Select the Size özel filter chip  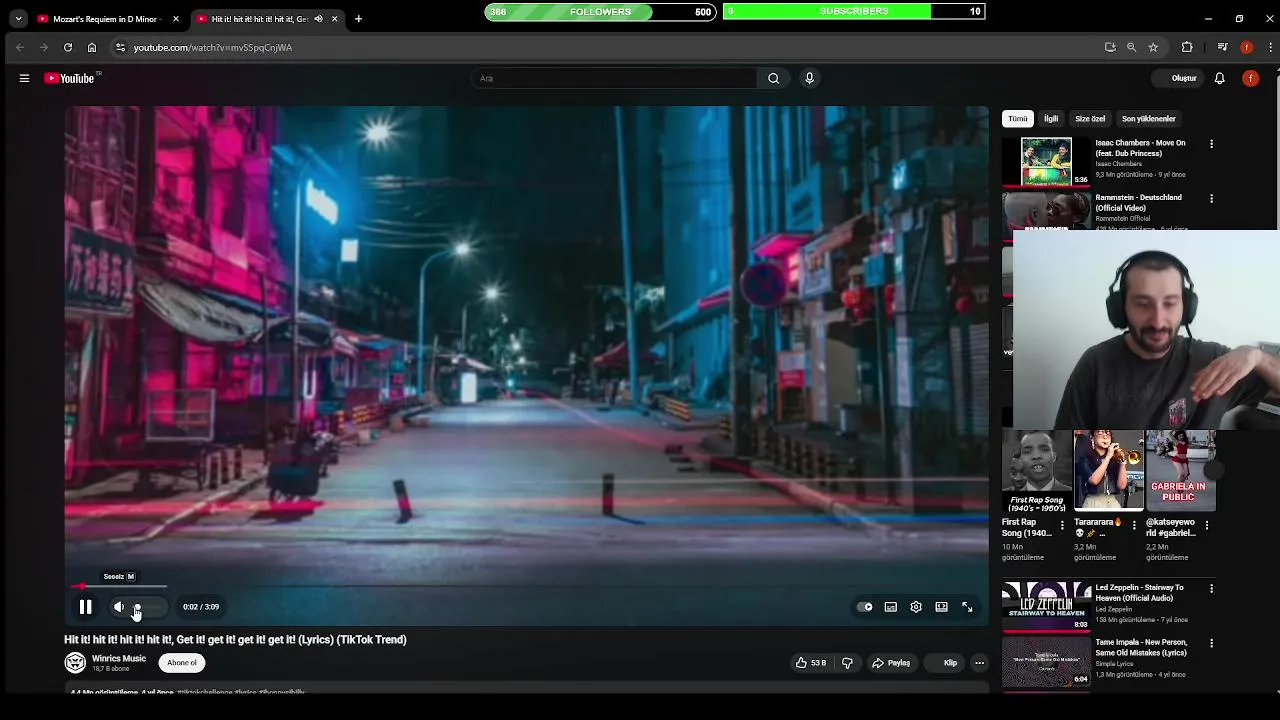click(x=1090, y=119)
